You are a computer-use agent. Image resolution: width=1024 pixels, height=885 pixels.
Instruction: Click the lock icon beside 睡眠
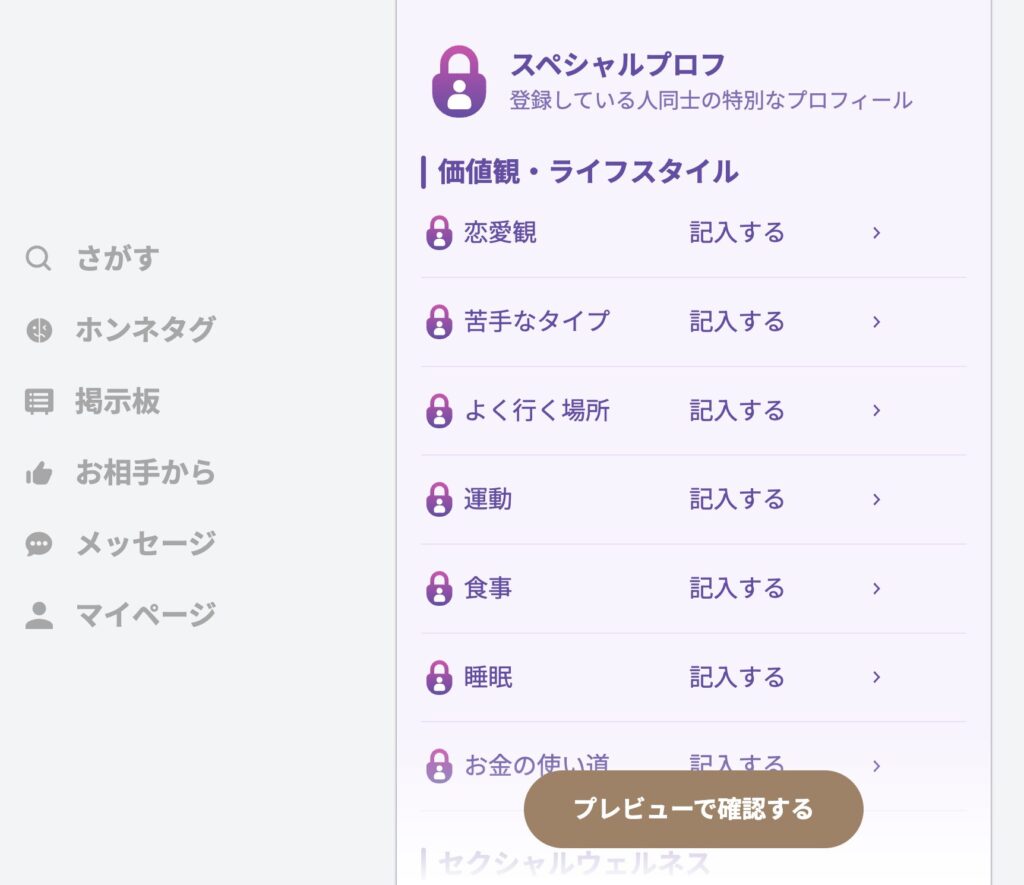point(439,677)
